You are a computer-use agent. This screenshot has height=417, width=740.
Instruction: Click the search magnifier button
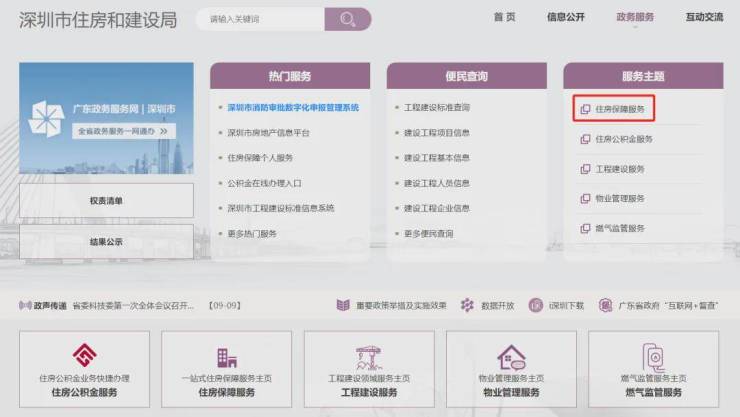pos(347,19)
